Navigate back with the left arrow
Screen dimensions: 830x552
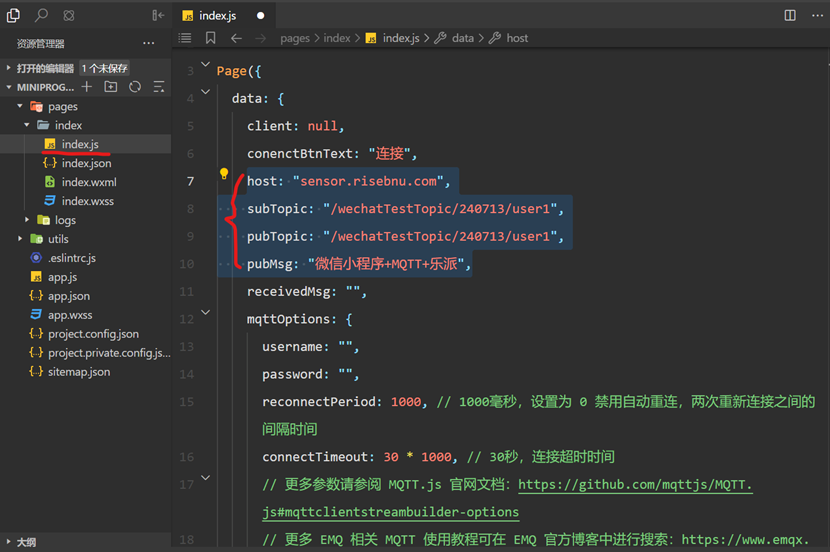[x=236, y=38]
